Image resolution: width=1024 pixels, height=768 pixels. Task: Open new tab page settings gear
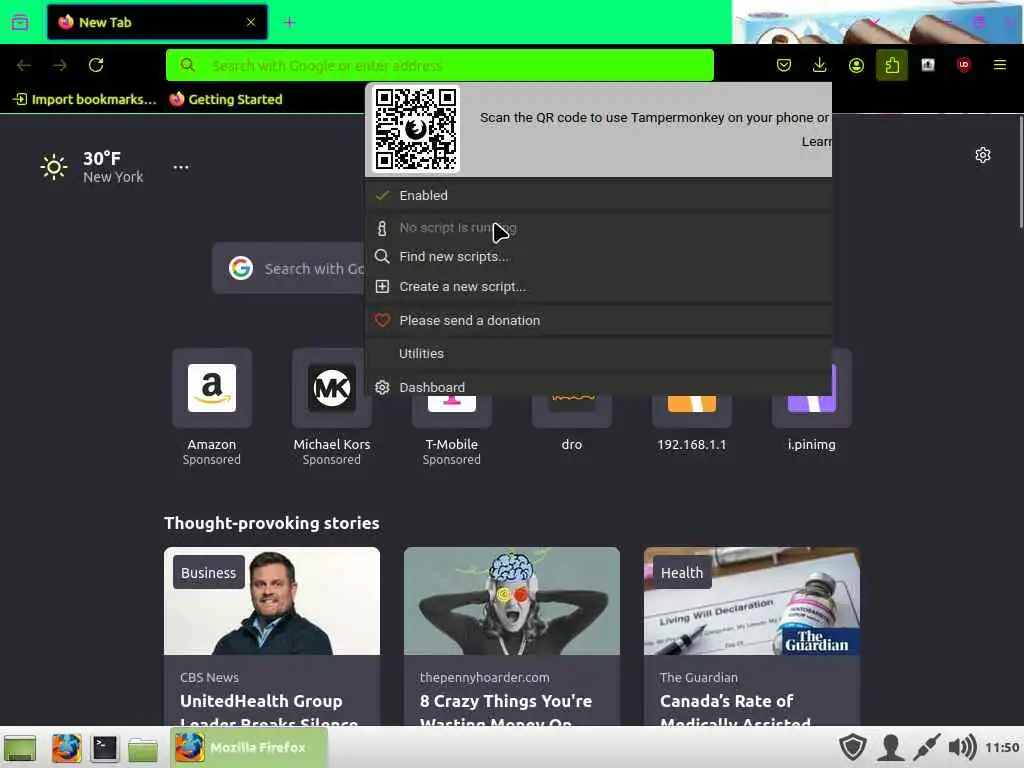[x=983, y=155]
